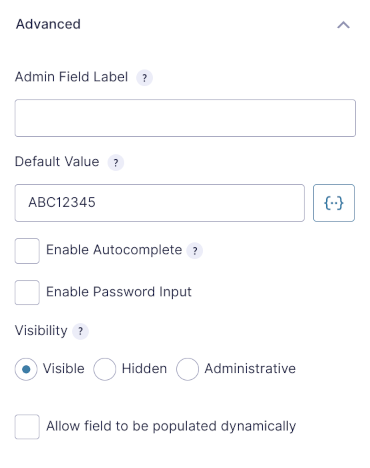Click the Enable Autocomplete label text

pyautogui.click(x=114, y=250)
